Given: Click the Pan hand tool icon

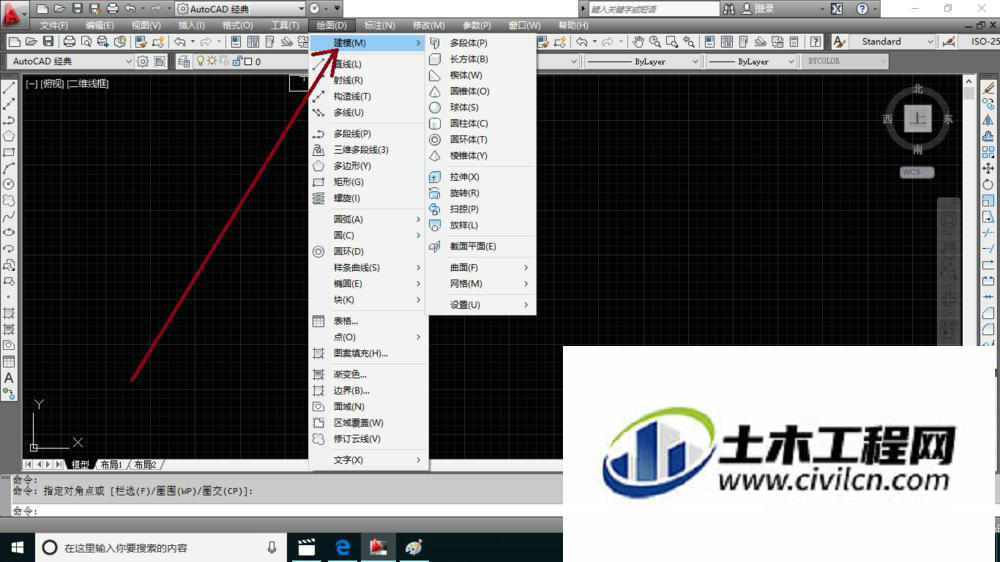Looking at the screenshot, I should point(638,41).
